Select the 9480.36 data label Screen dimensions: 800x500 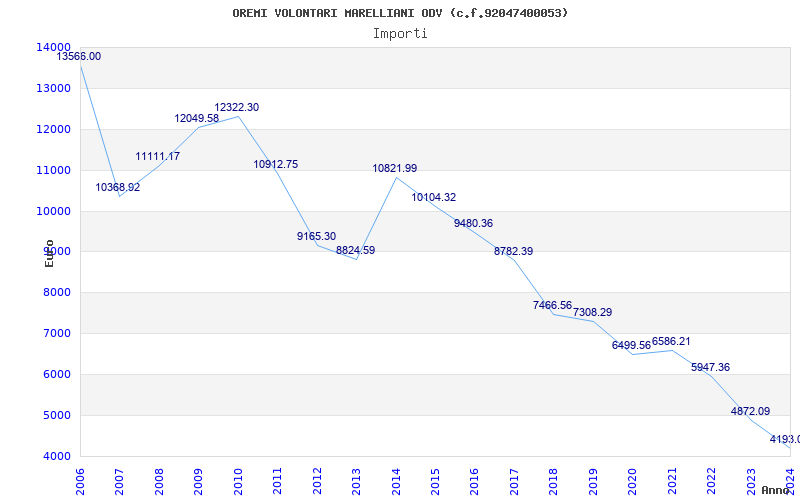point(473,223)
